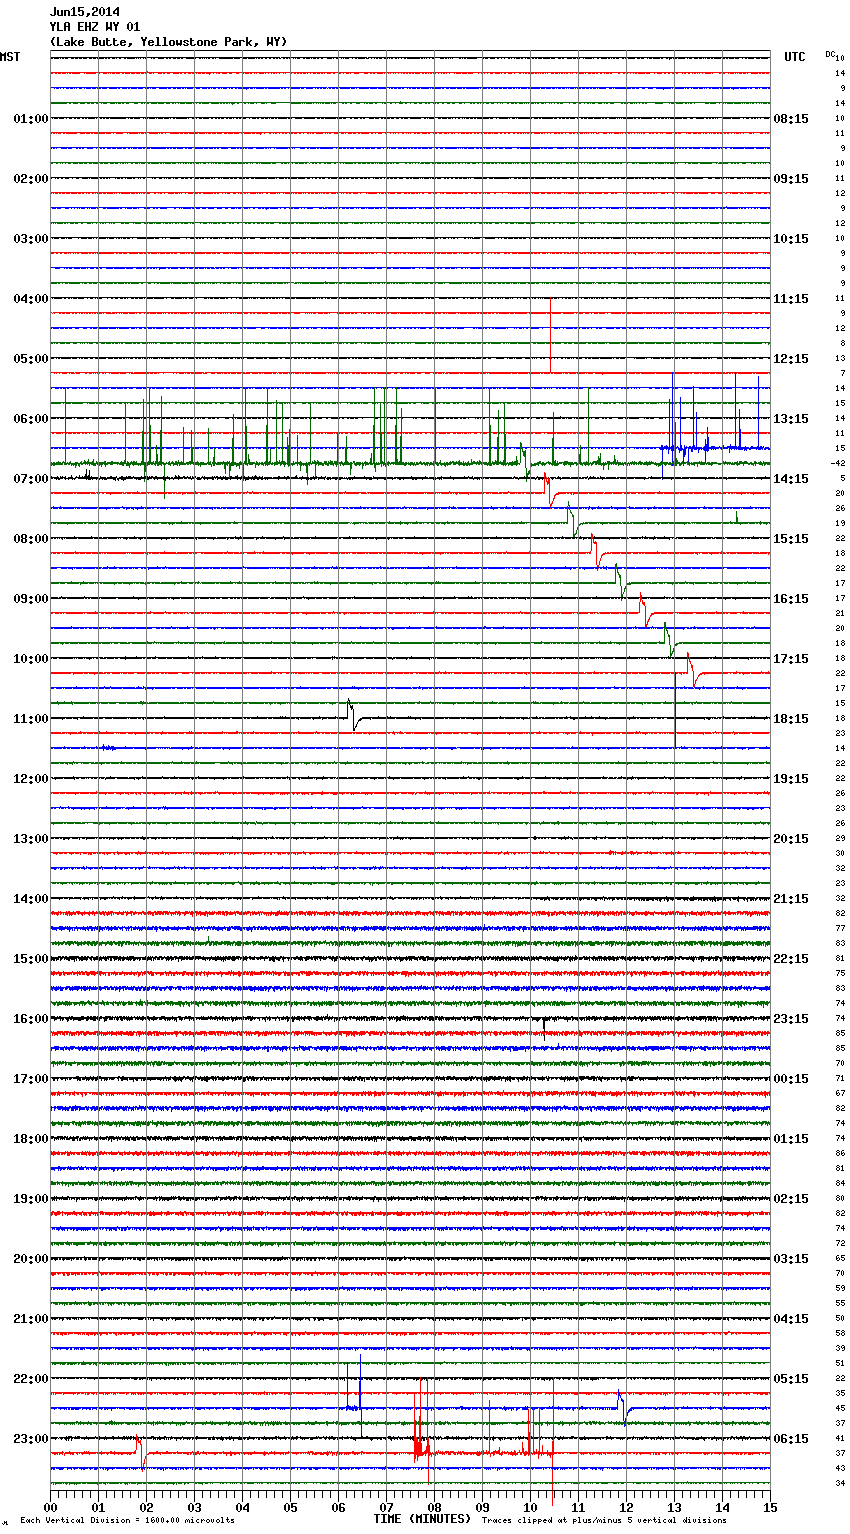
Task: Click the '19:15' UTC row label
Action: point(791,779)
